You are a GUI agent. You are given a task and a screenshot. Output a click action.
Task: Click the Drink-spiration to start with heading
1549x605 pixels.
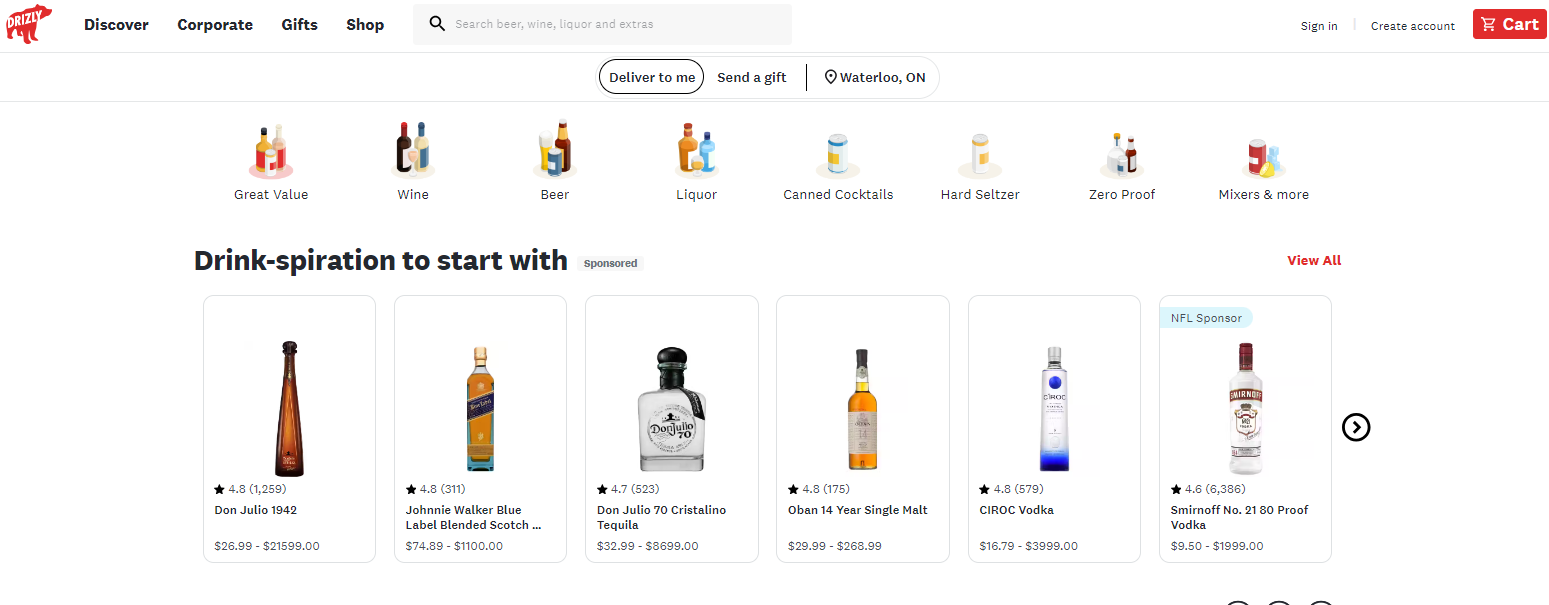[x=381, y=261]
